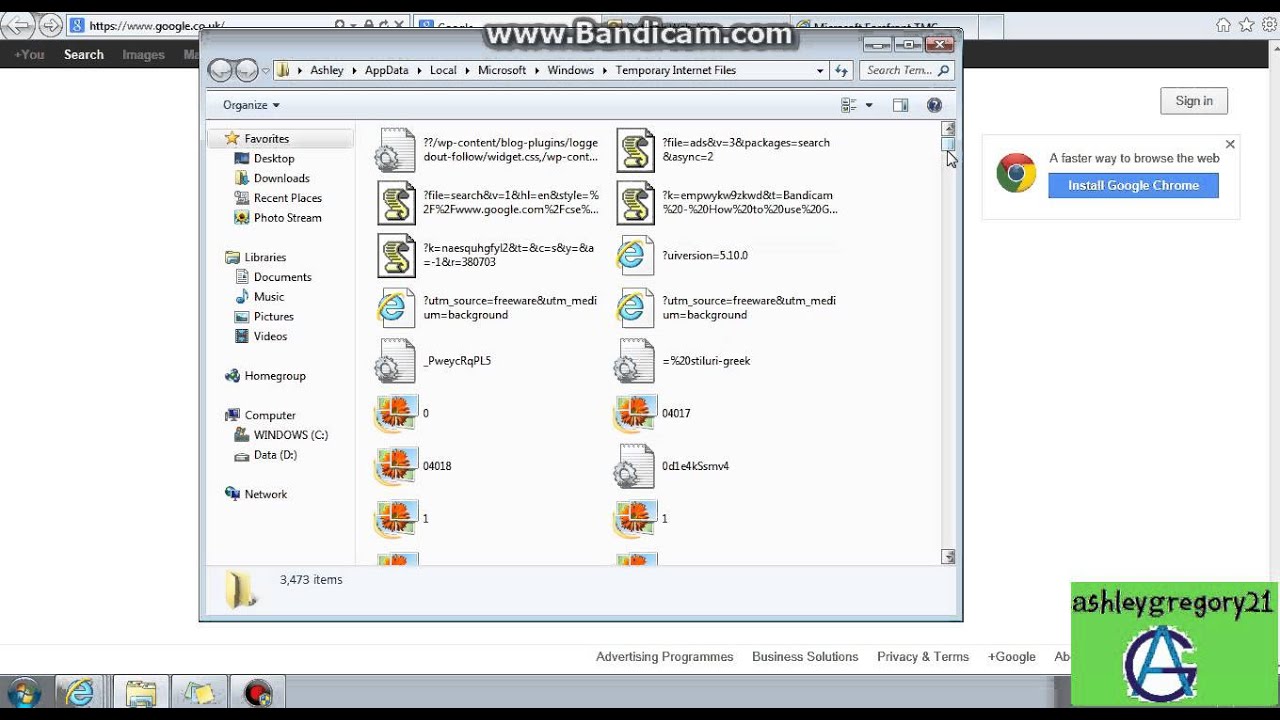1280x720 pixels.
Task: Click Install Google Chrome
Action: [1133, 185]
